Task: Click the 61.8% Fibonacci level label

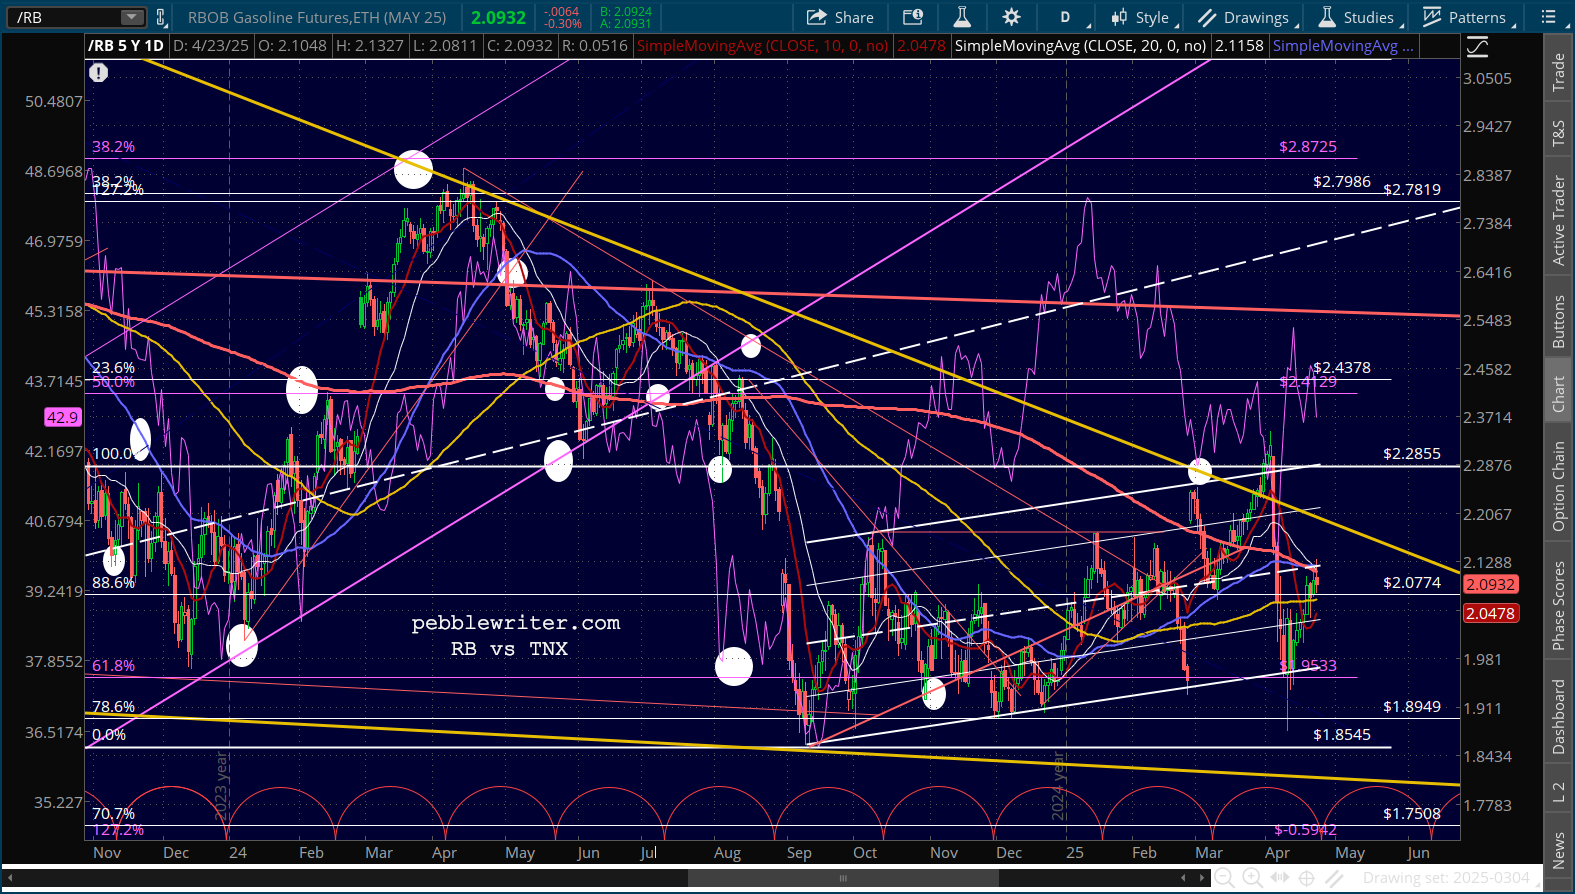Action: pyautogui.click(x=113, y=665)
